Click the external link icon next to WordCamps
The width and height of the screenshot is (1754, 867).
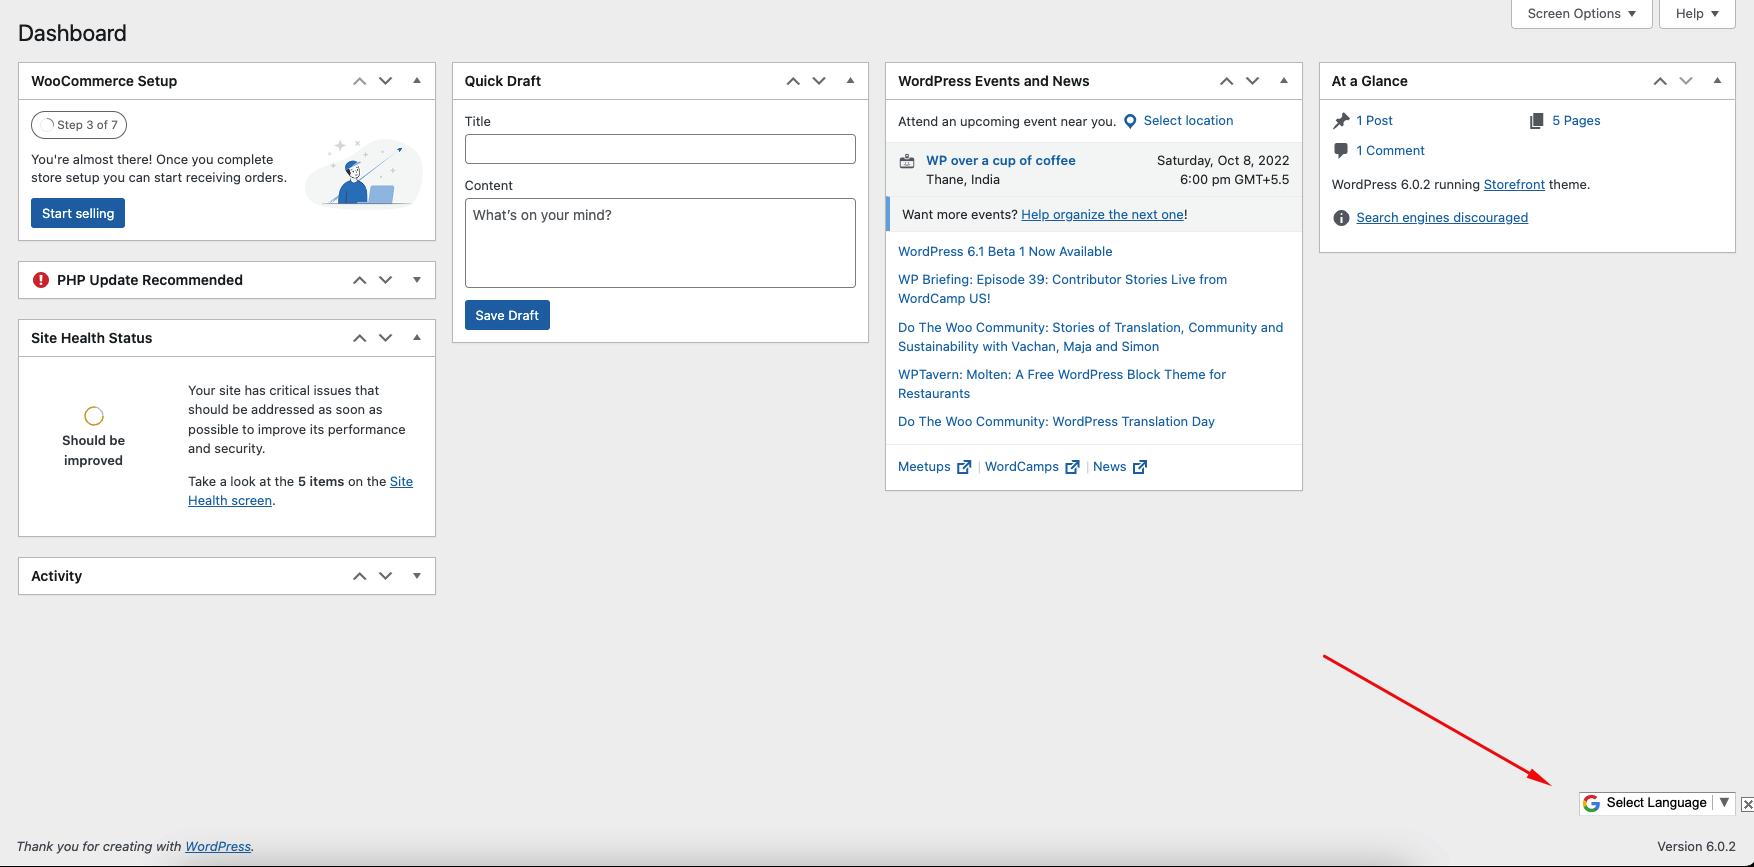pyautogui.click(x=1072, y=467)
